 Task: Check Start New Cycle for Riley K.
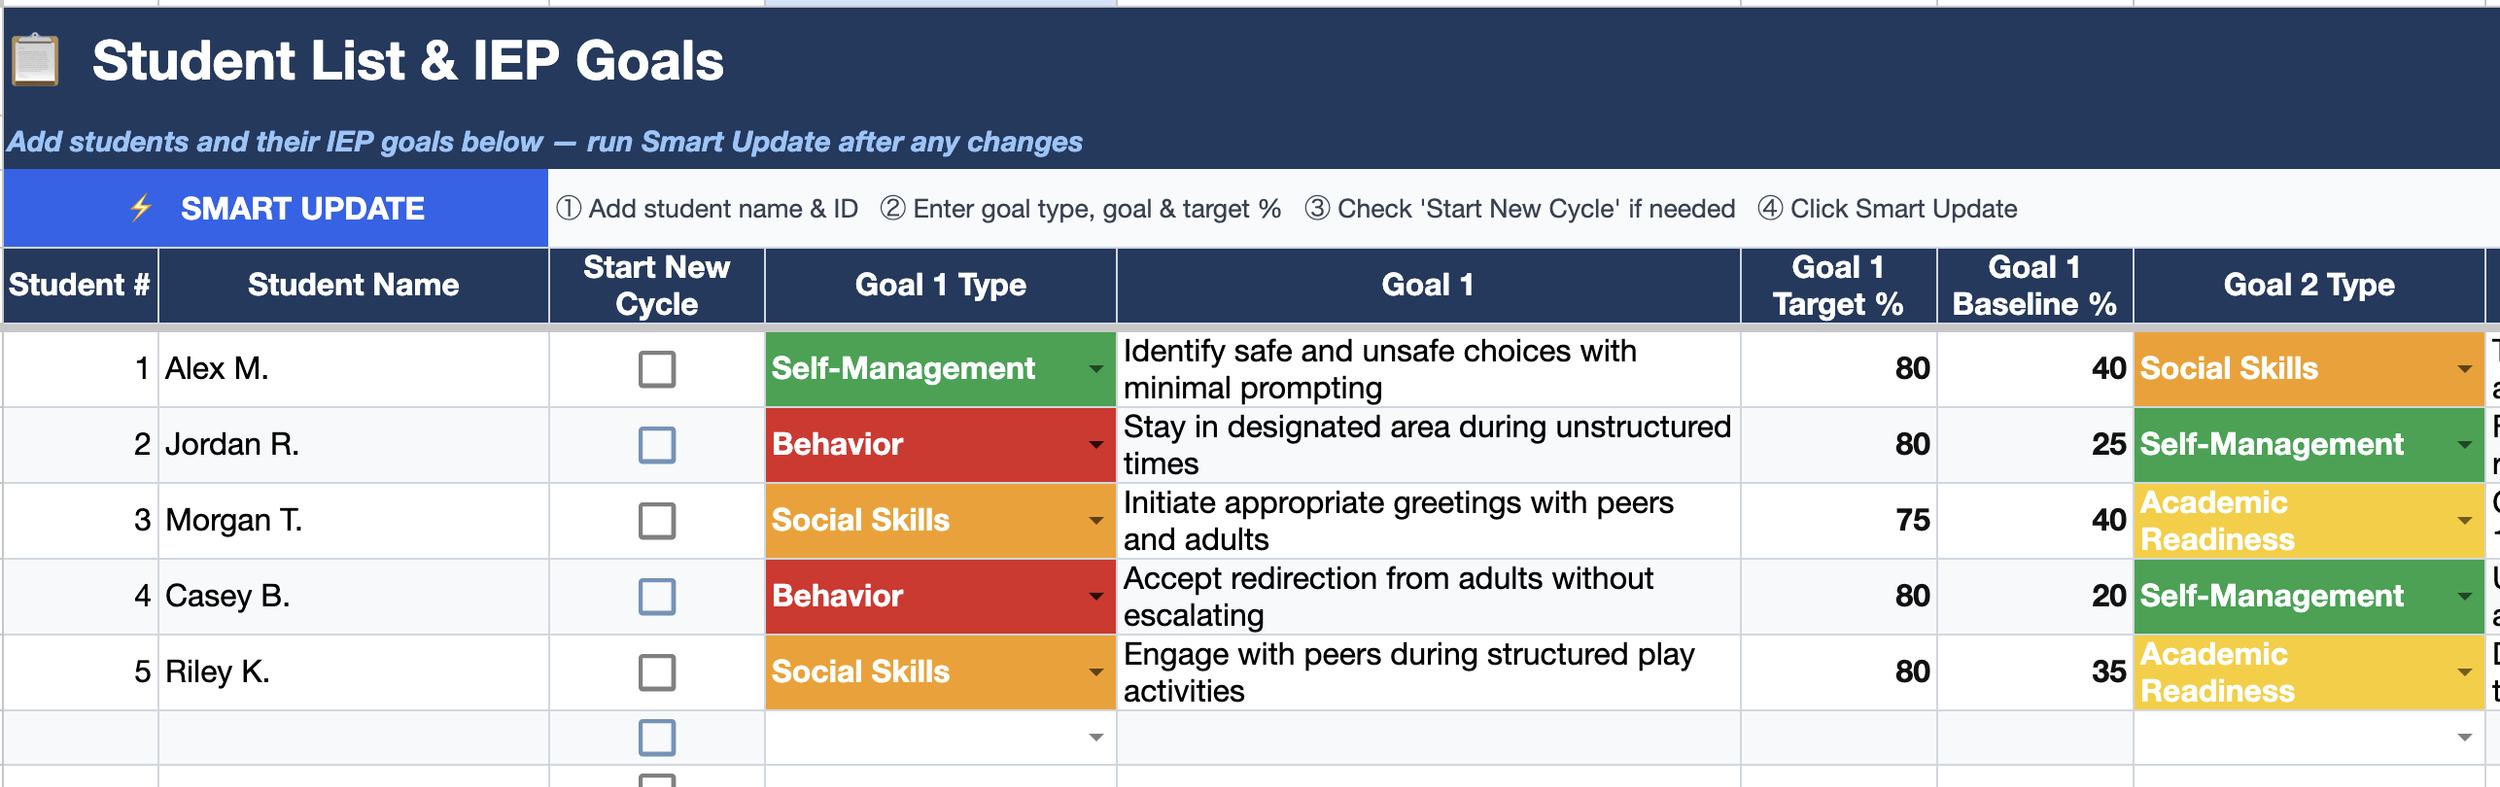pos(657,672)
